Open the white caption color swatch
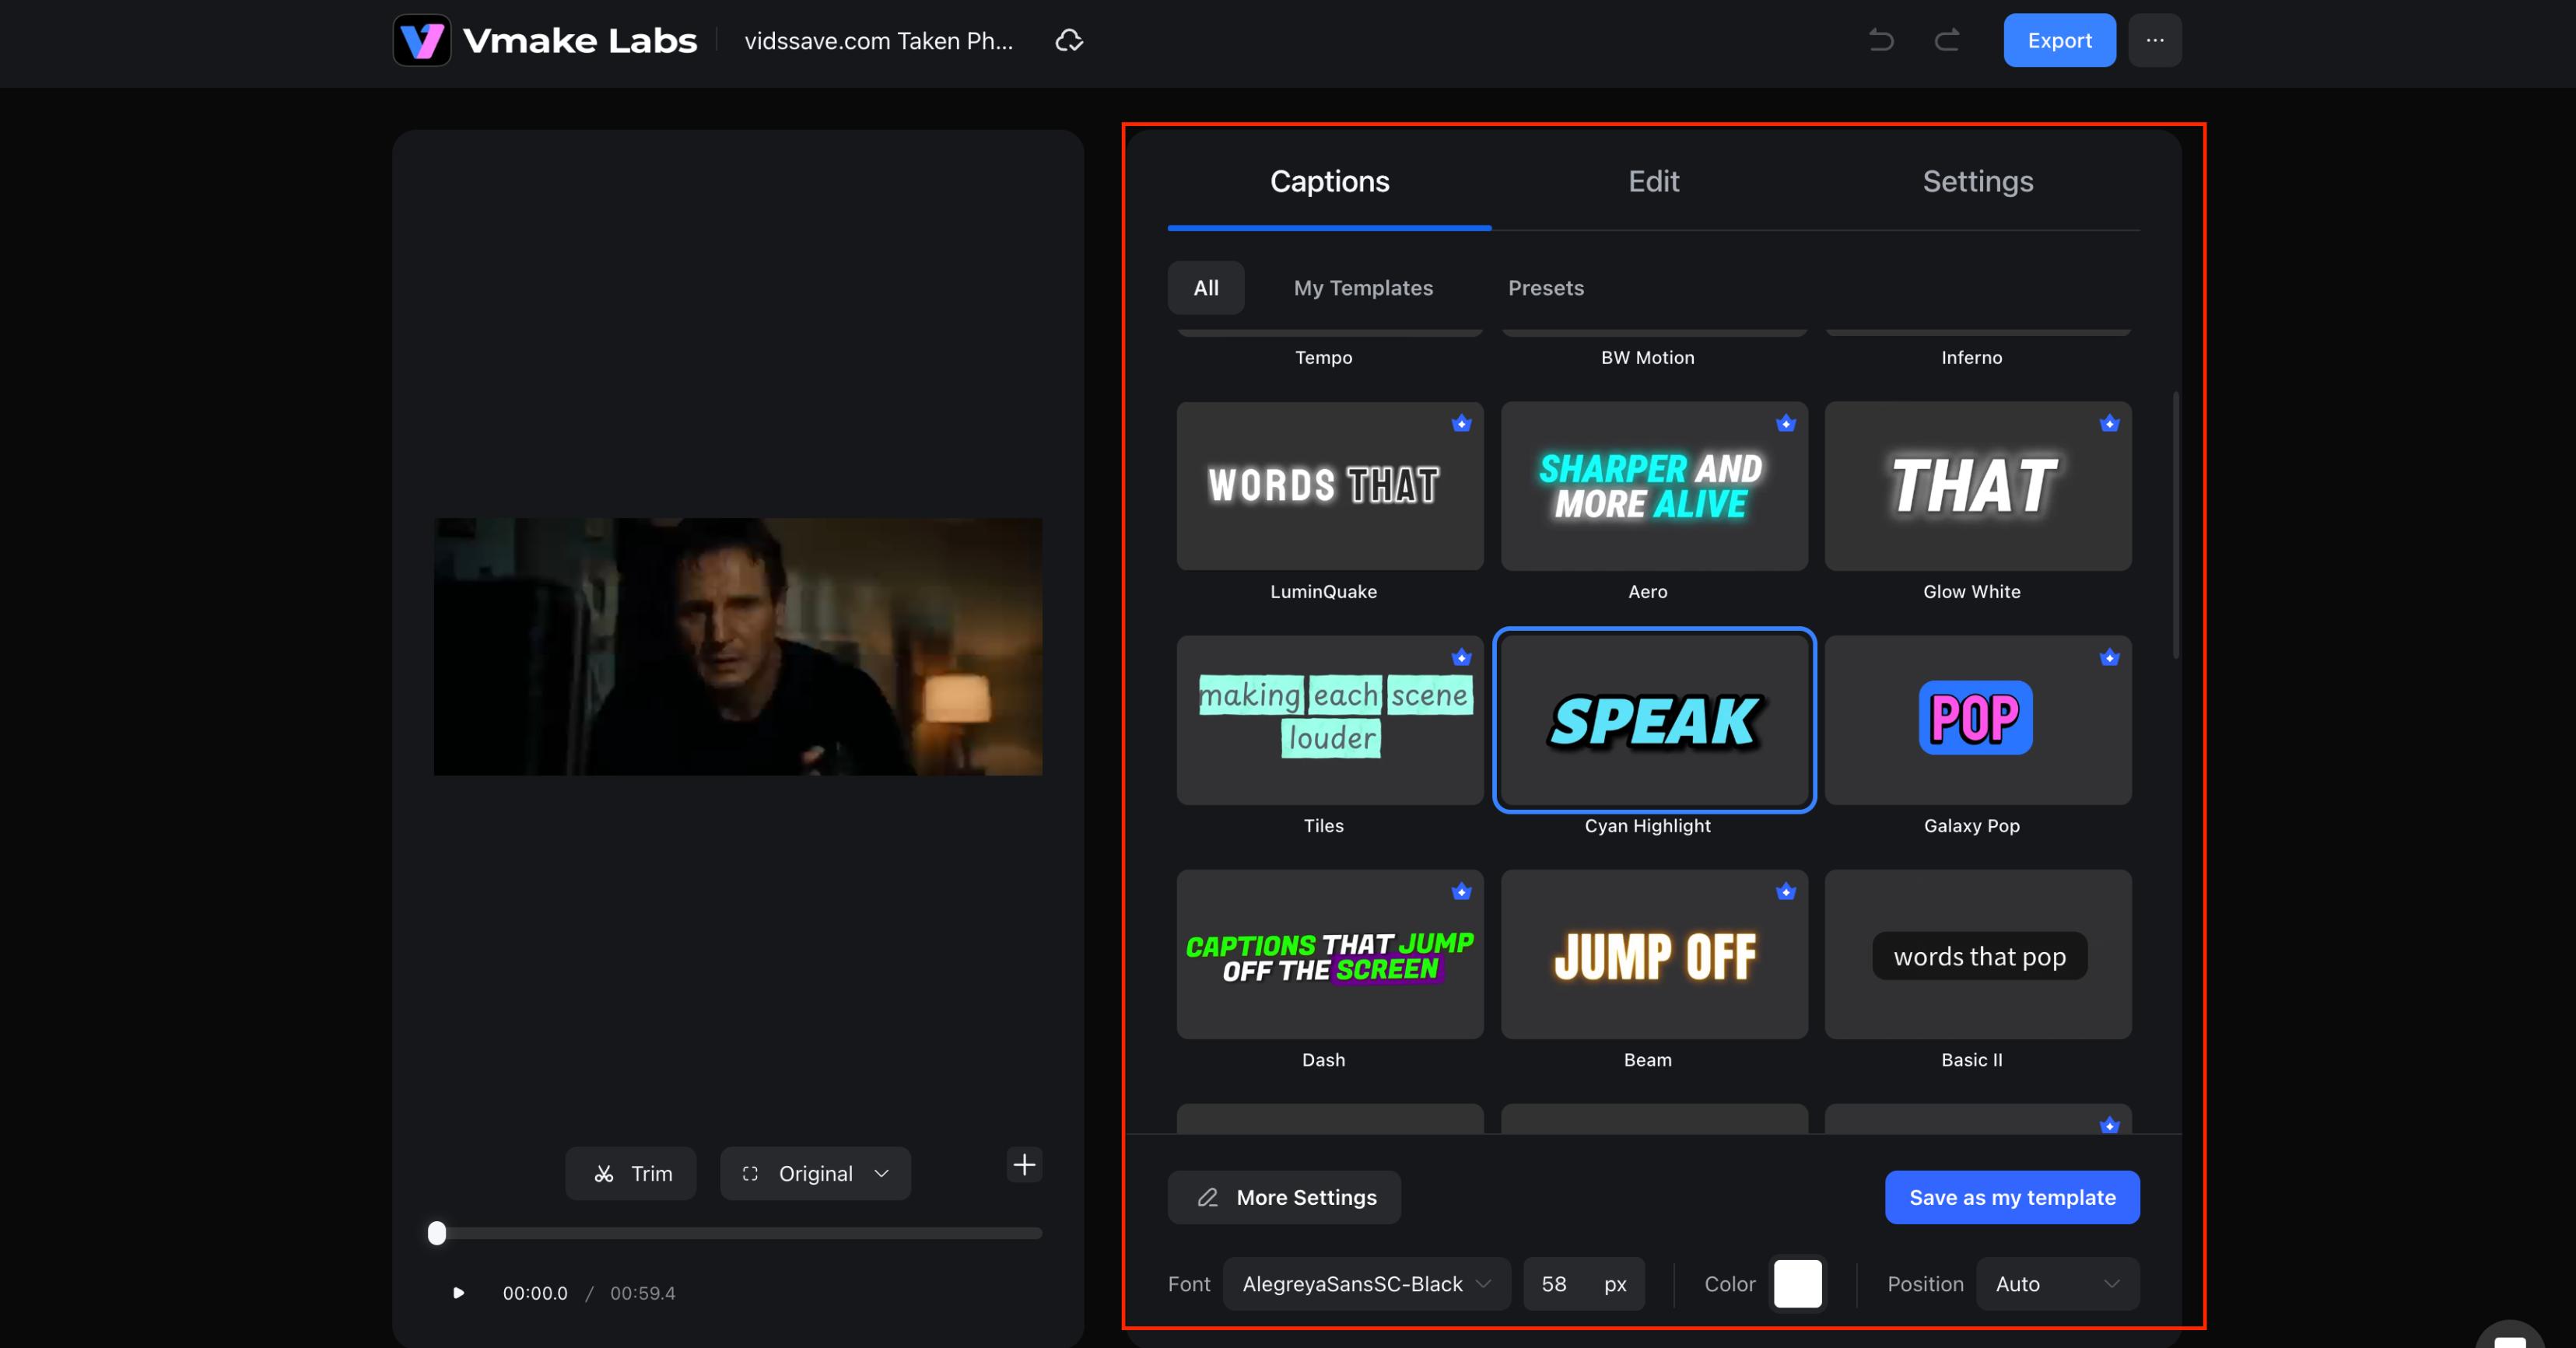The width and height of the screenshot is (2576, 1348). pyautogui.click(x=1797, y=1284)
